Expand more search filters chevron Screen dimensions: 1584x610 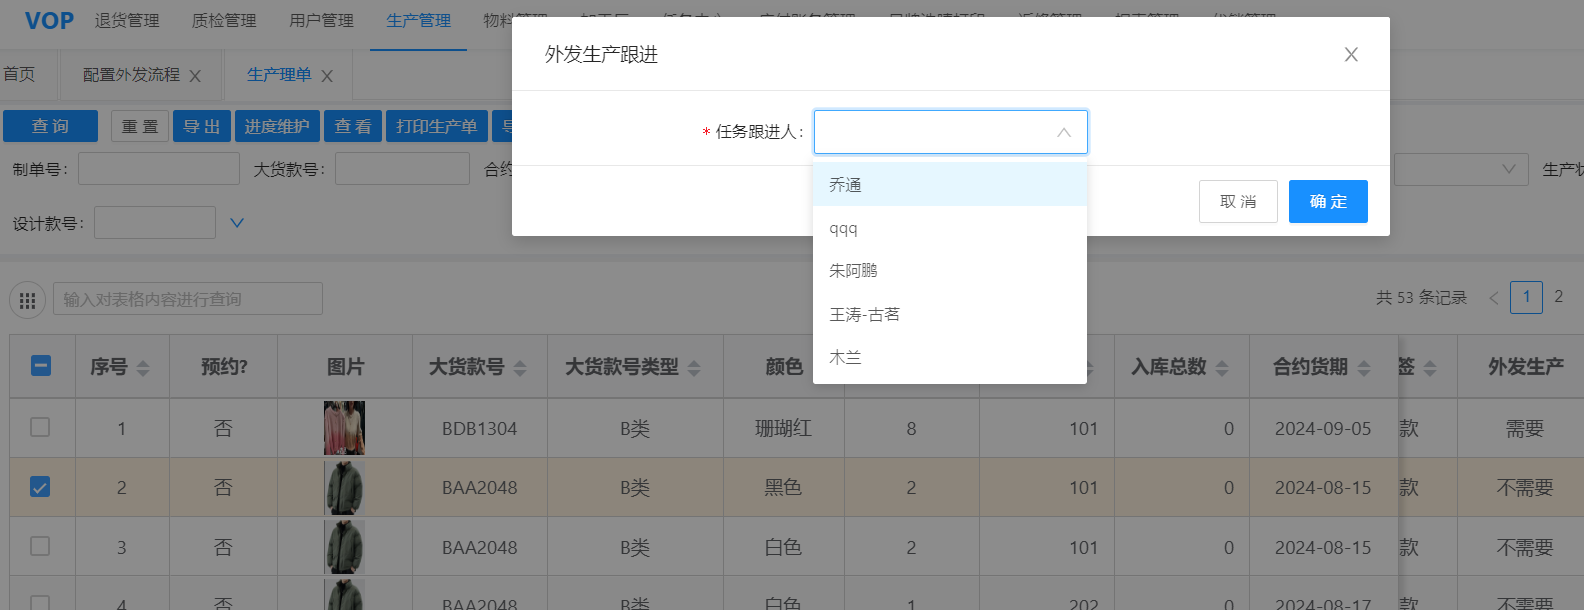[x=237, y=223]
